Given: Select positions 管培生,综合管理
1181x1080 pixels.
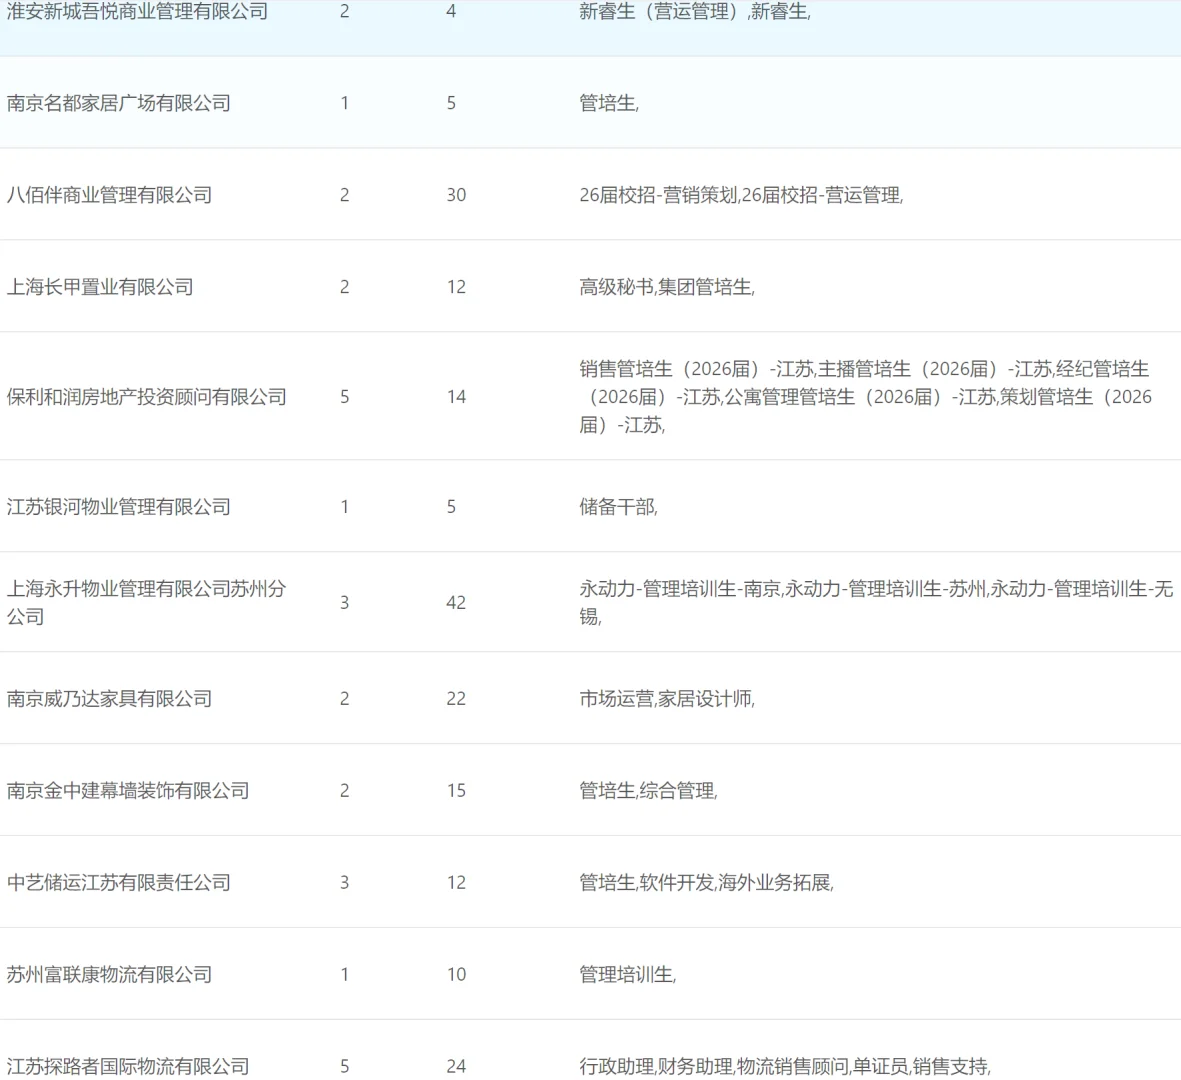Looking at the screenshot, I should click(646, 791).
